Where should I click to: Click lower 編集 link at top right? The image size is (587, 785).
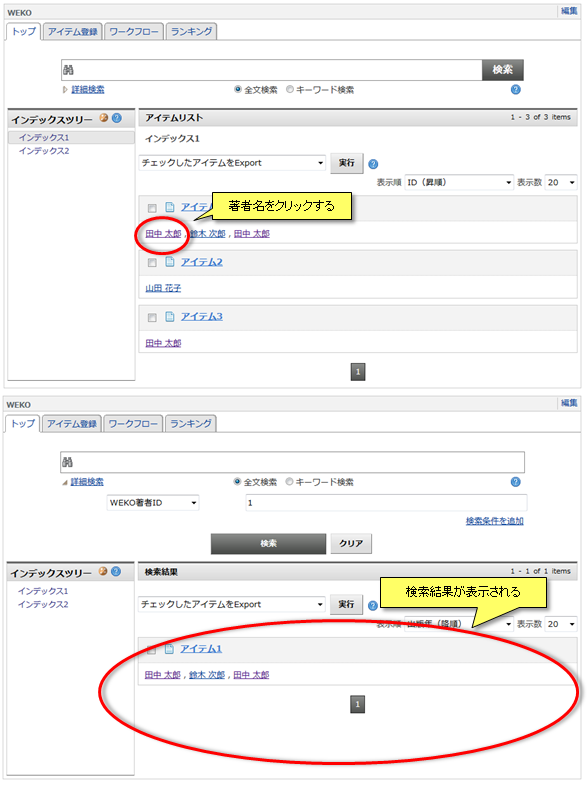tap(568, 403)
